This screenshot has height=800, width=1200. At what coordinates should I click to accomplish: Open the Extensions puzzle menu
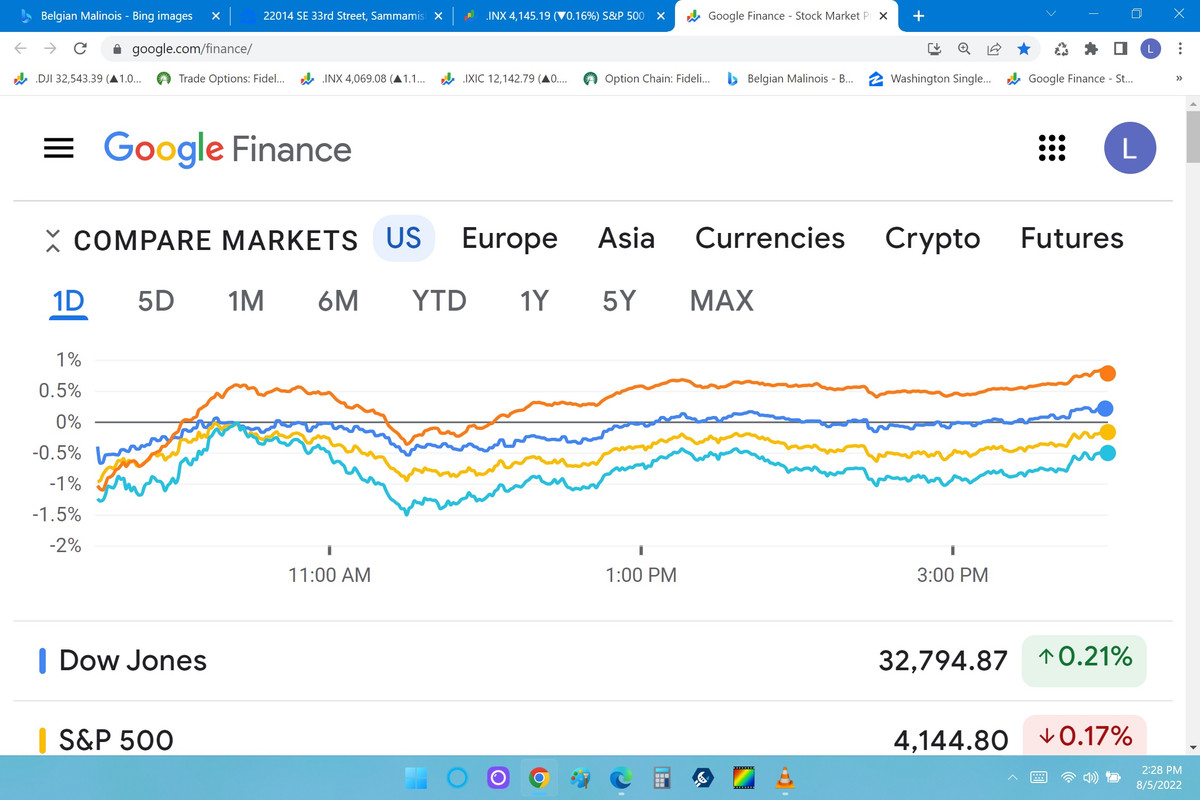point(1092,48)
